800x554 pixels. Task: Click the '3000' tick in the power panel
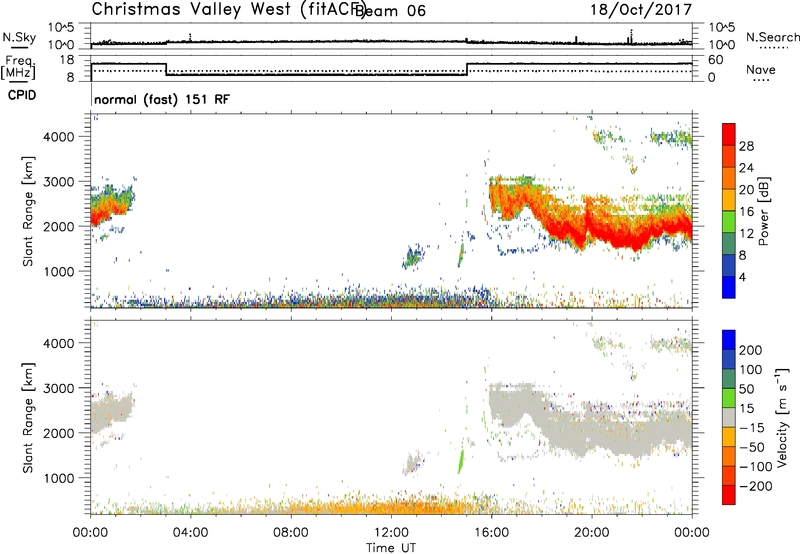[59, 182]
